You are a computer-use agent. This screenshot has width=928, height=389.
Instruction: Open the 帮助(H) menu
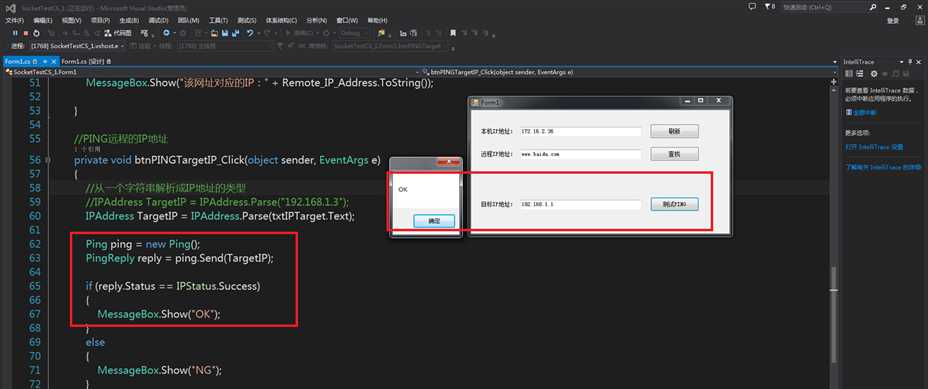377,20
